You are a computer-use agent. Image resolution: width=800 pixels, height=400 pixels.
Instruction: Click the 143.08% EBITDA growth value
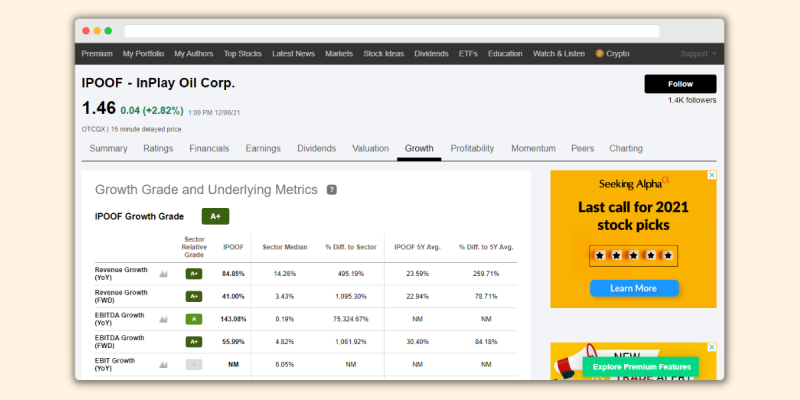(x=233, y=319)
